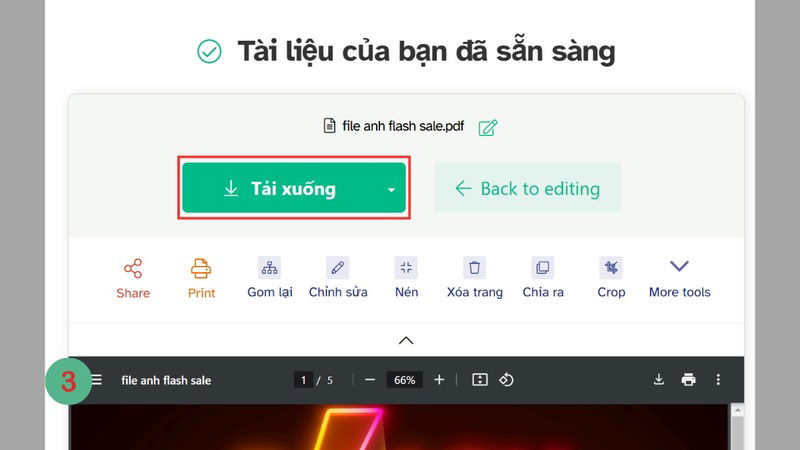The height and width of the screenshot is (450, 800).
Task: Download PDF from the viewer toolbar
Action: 659,380
